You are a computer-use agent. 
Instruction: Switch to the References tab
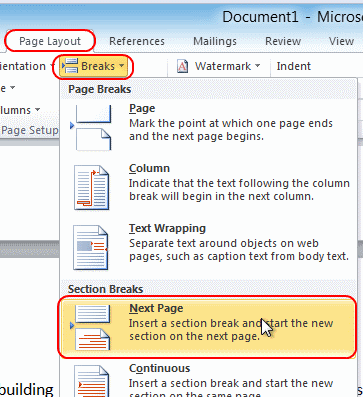point(137,41)
